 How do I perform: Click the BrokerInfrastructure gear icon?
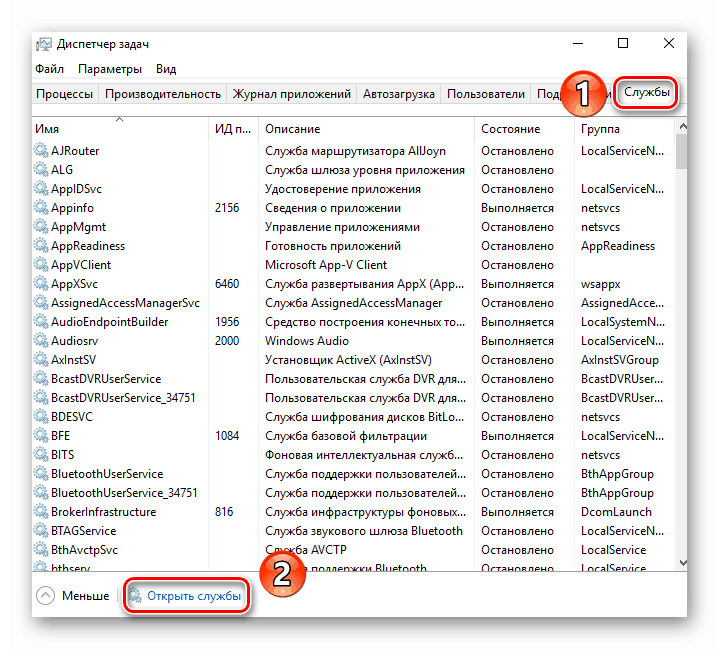click(x=41, y=511)
